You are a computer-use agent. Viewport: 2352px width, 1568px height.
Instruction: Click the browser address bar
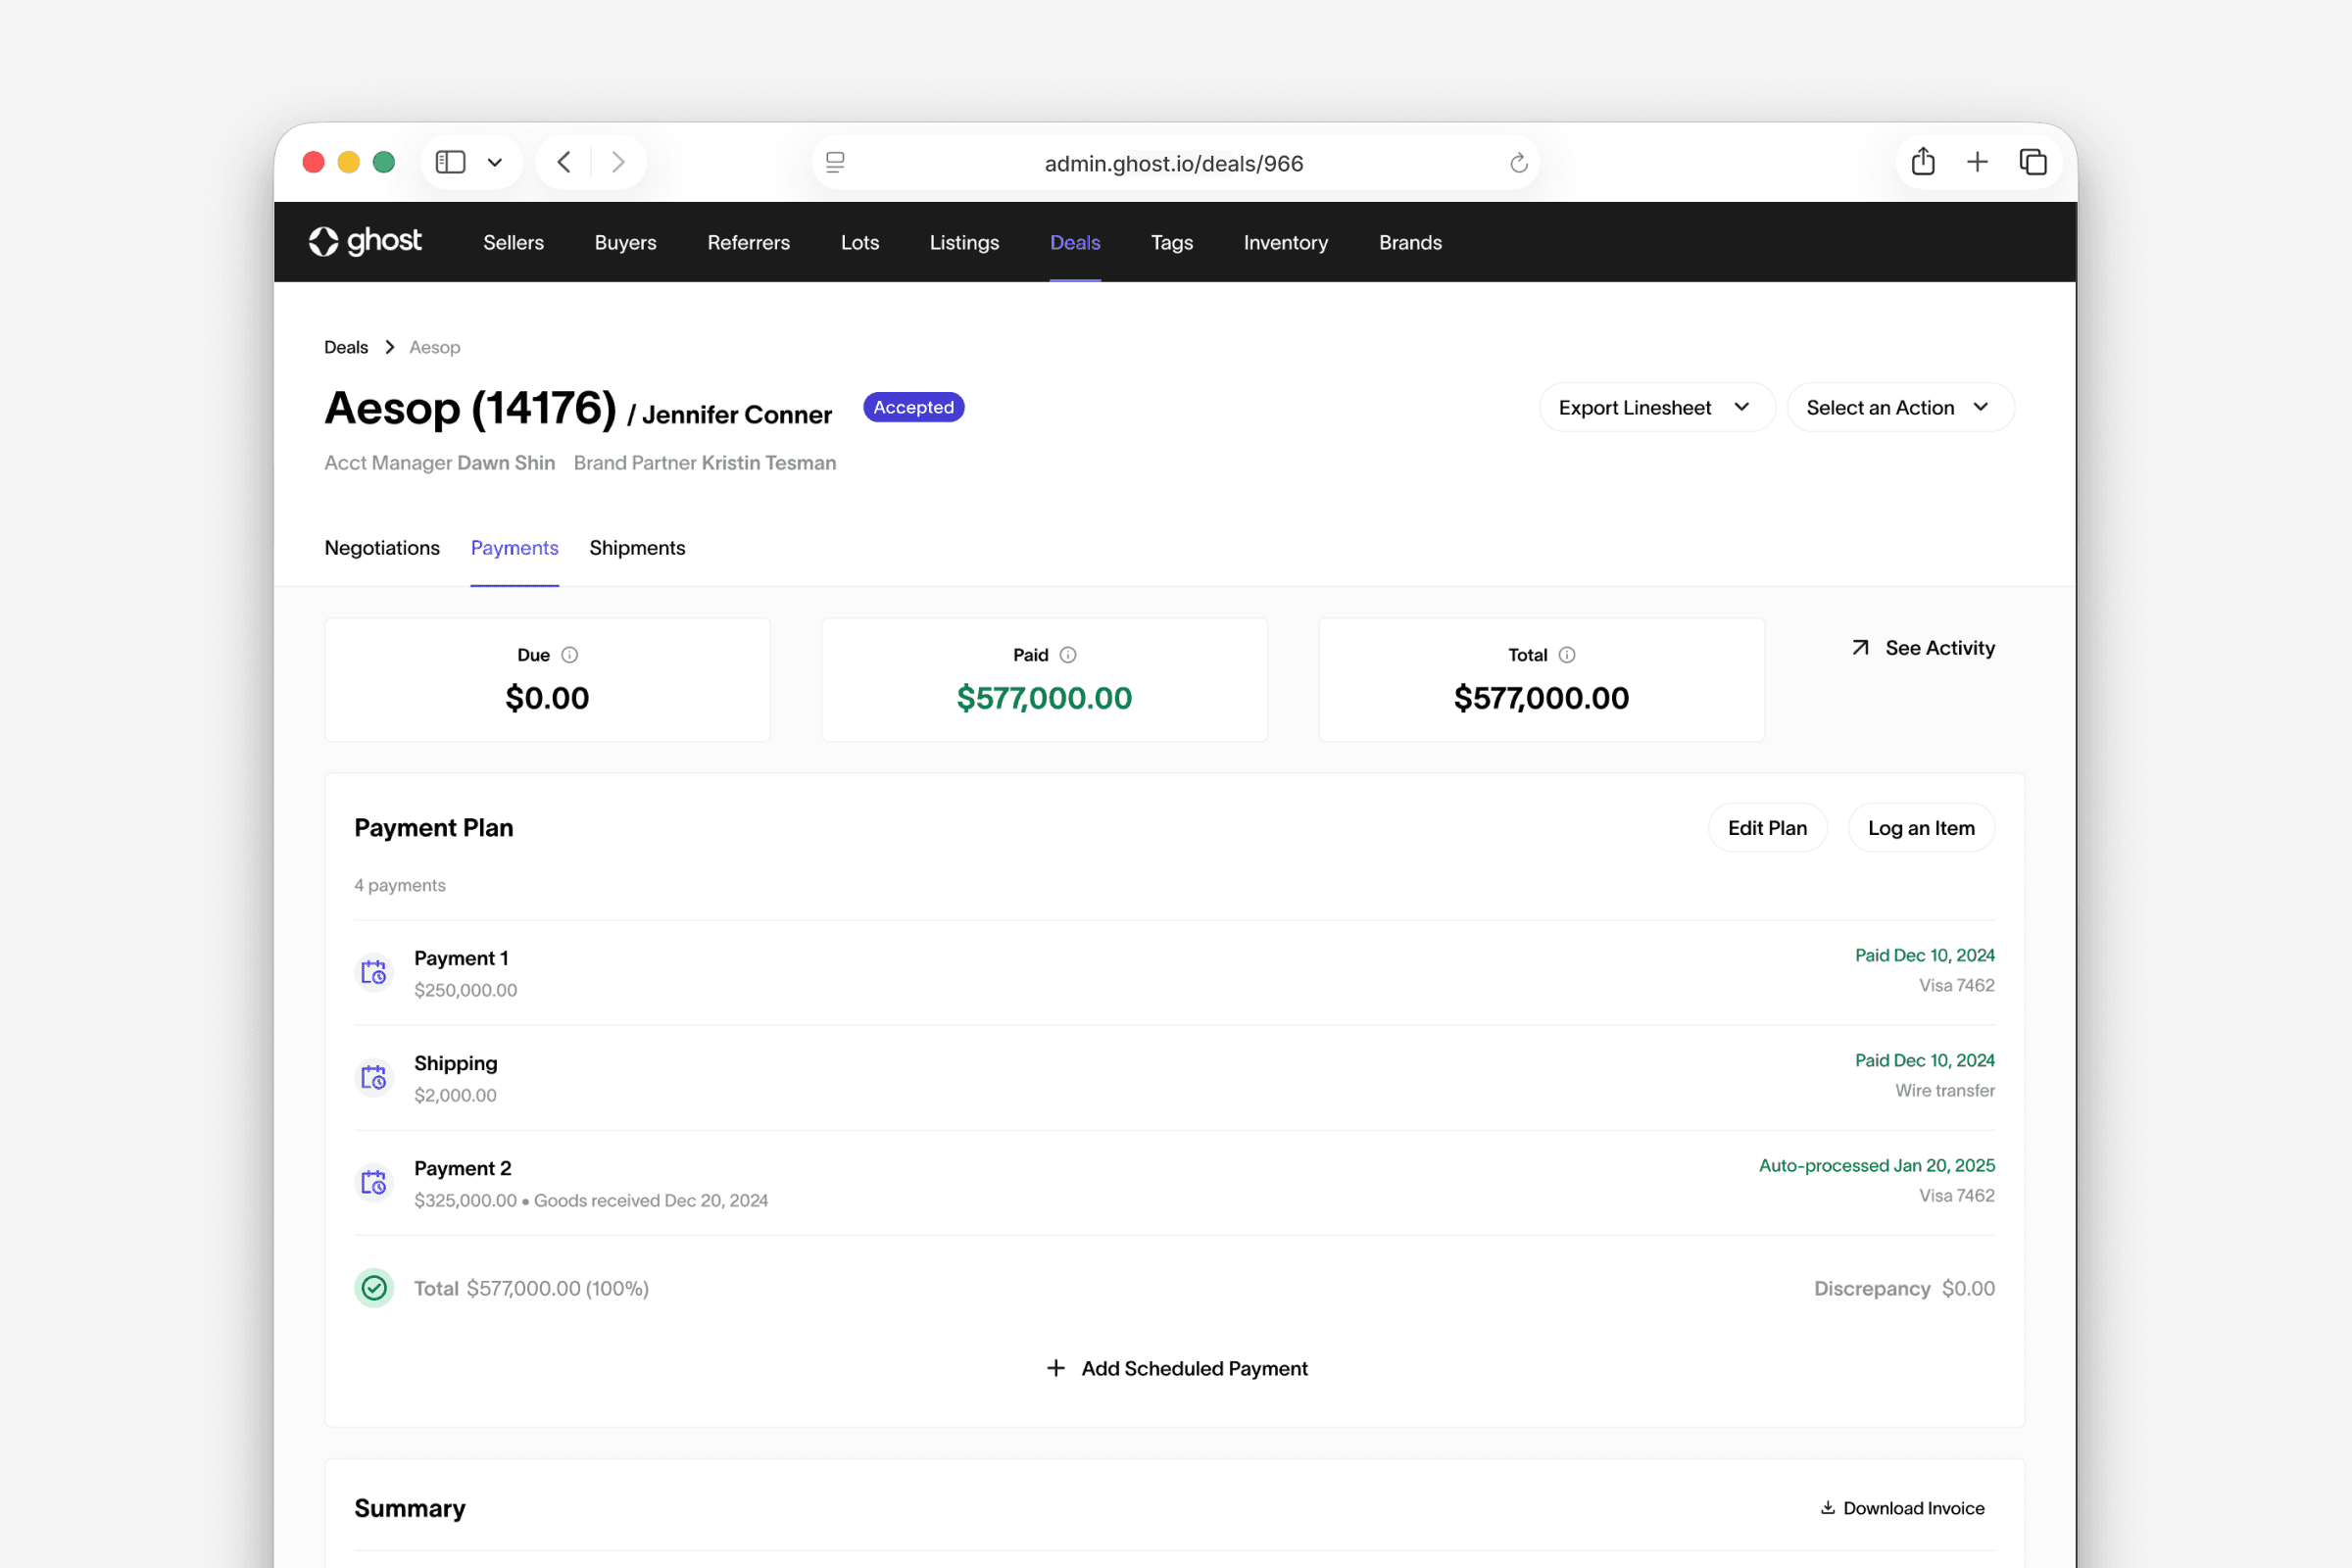pos(1173,163)
